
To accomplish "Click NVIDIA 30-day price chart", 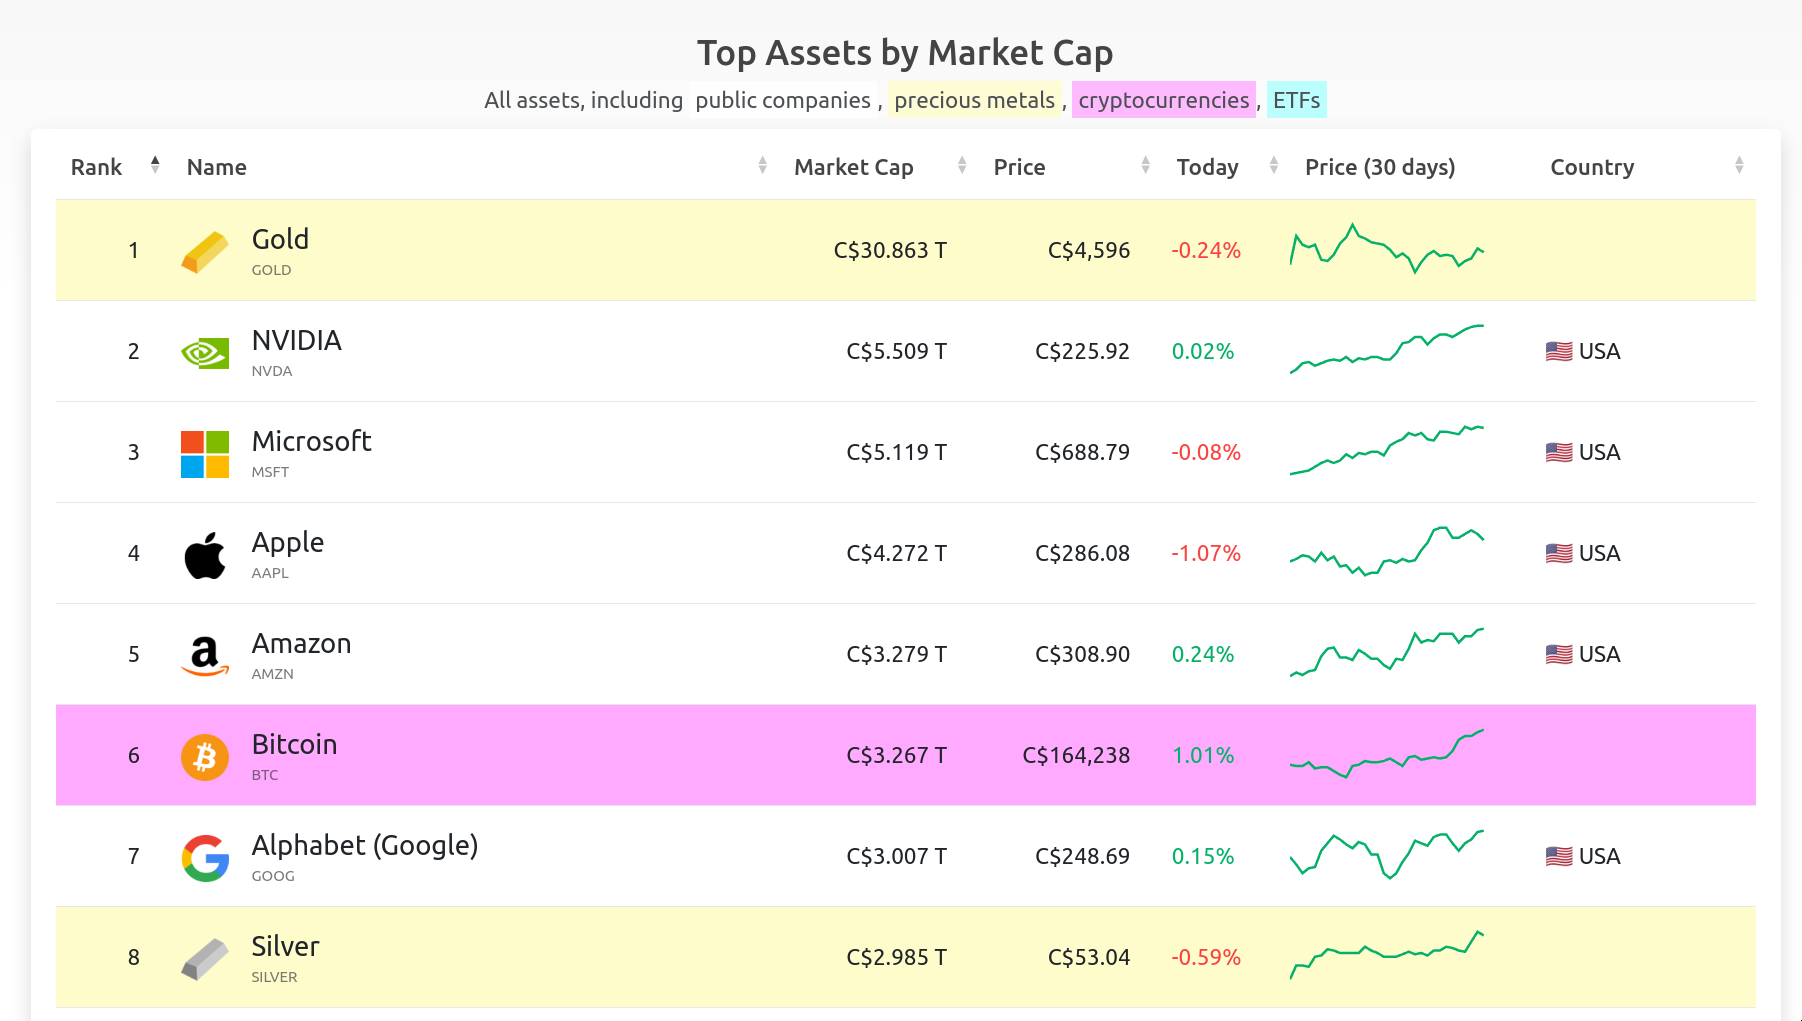I will [1387, 349].
